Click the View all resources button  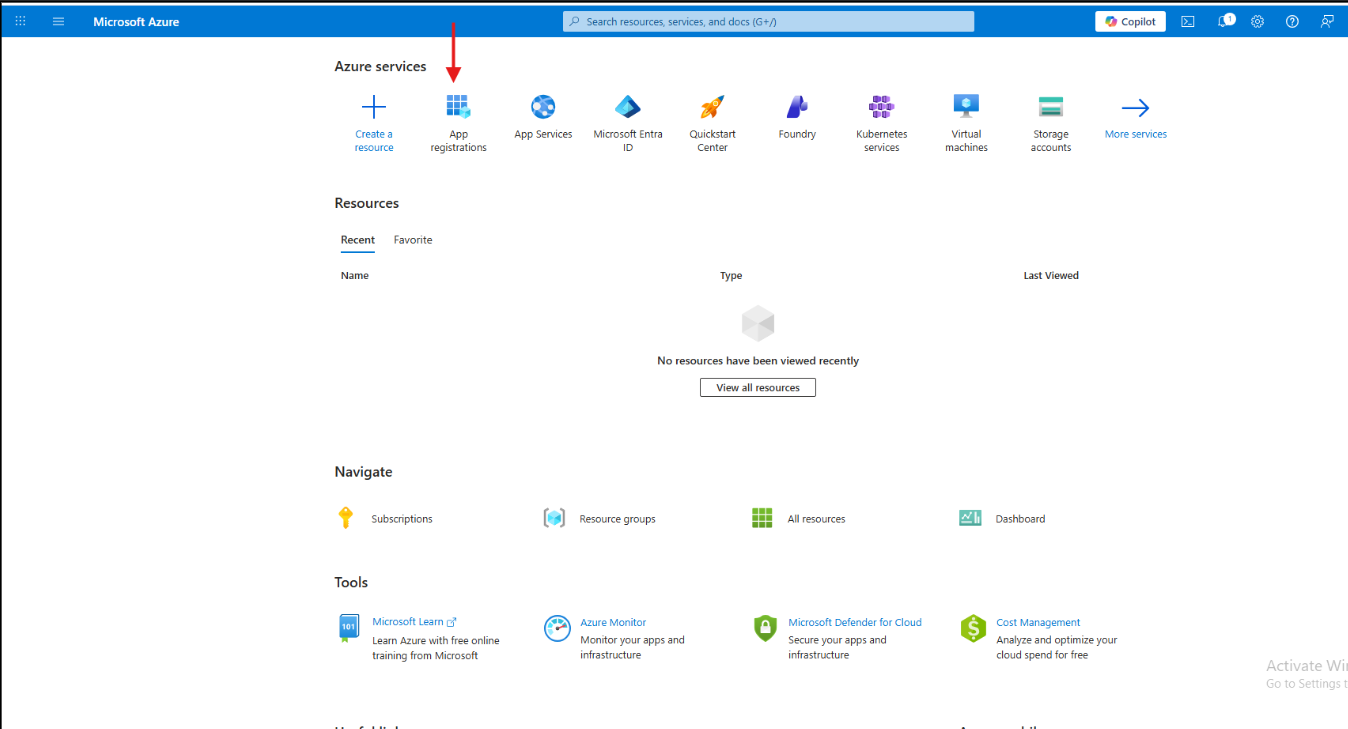[x=758, y=387]
